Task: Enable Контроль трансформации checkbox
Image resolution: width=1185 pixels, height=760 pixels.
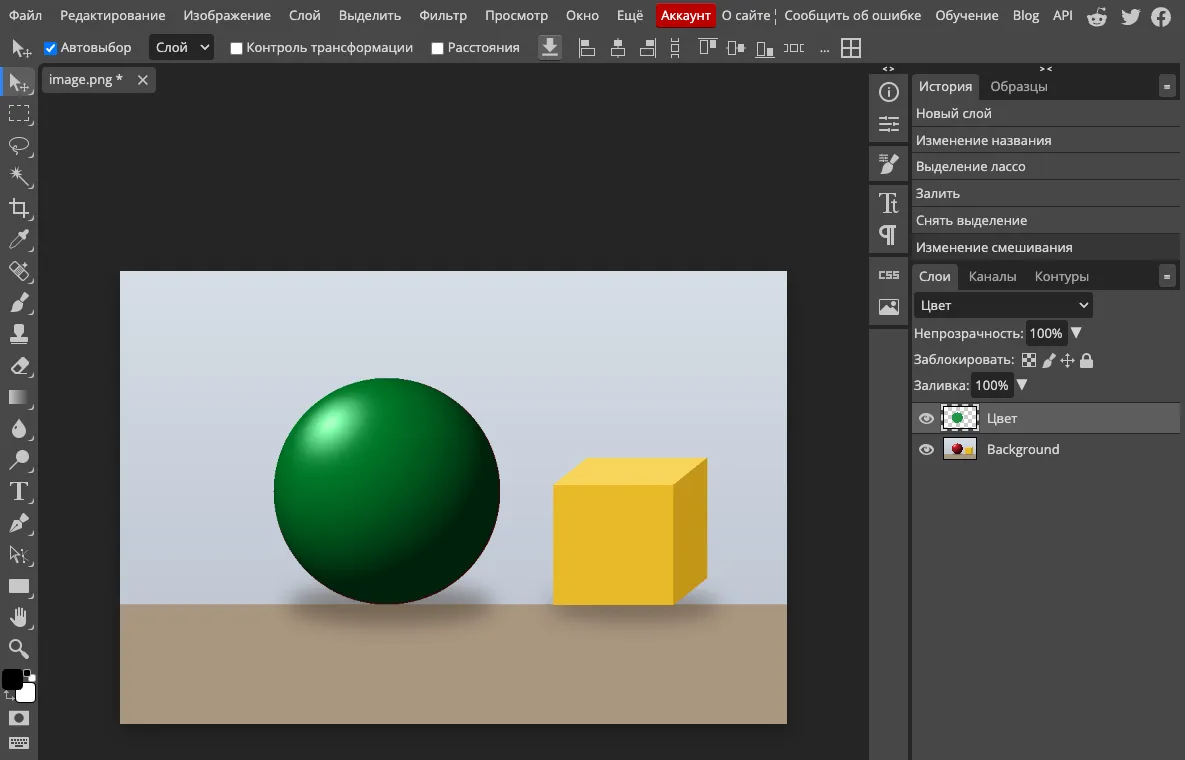Action: (237, 48)
